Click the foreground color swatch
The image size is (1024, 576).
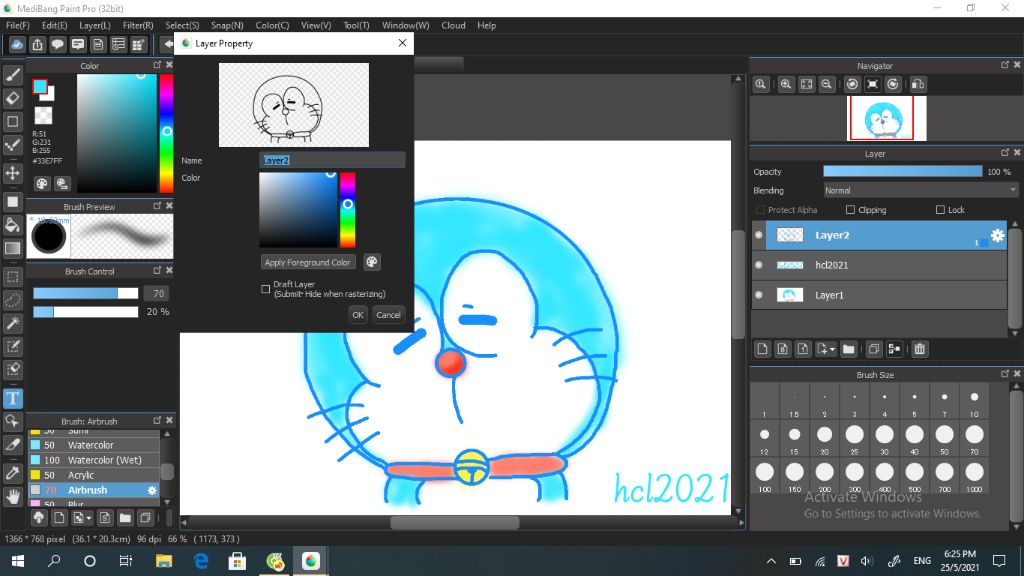[x=40, y=86]
